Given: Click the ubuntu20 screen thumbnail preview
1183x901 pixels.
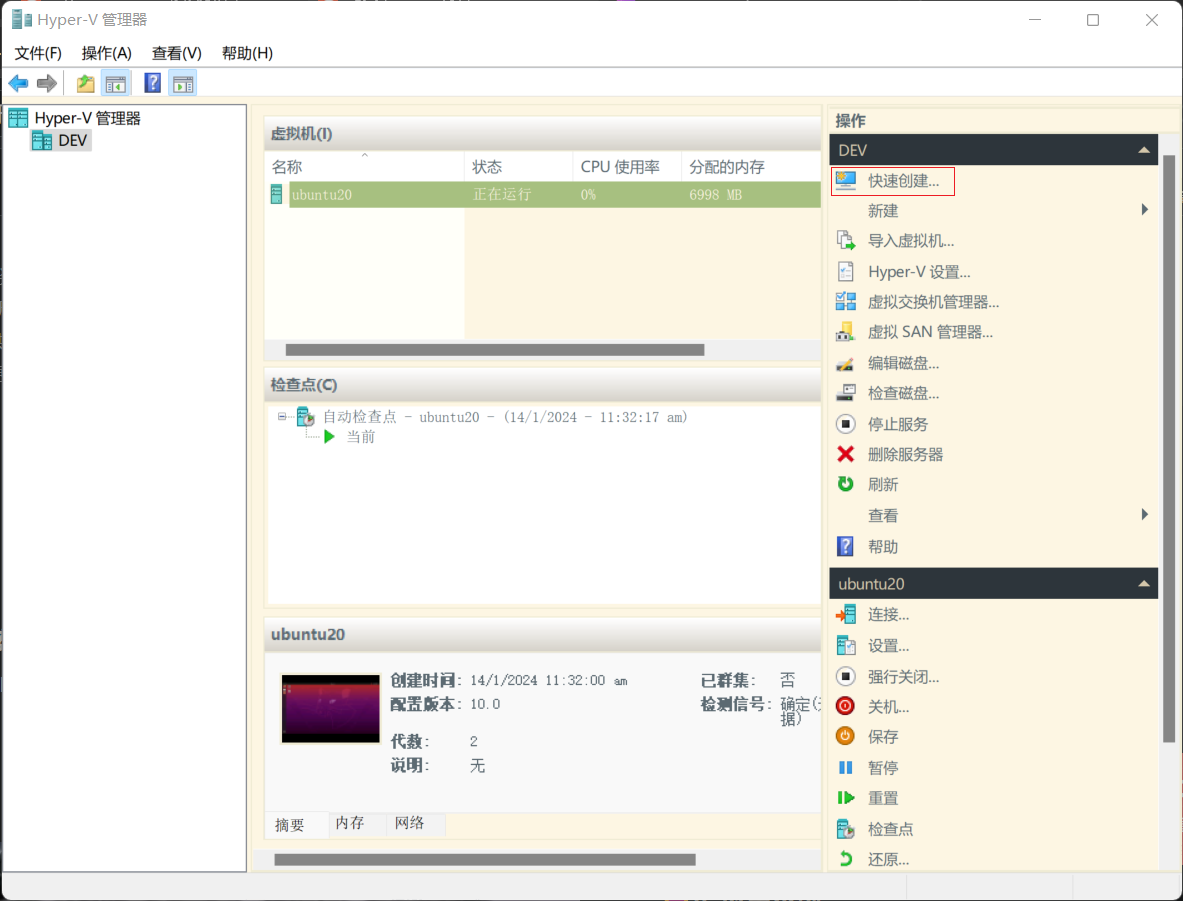Looking at the screenshot, I should 330,709.
